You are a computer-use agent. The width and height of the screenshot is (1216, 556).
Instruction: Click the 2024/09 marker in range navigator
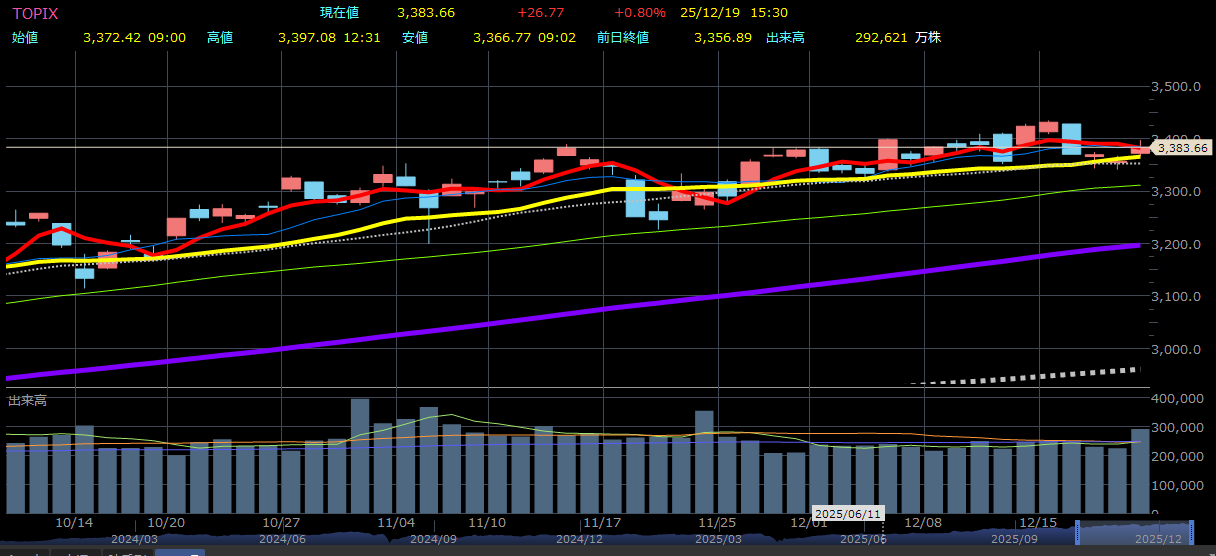pos(433,539)
